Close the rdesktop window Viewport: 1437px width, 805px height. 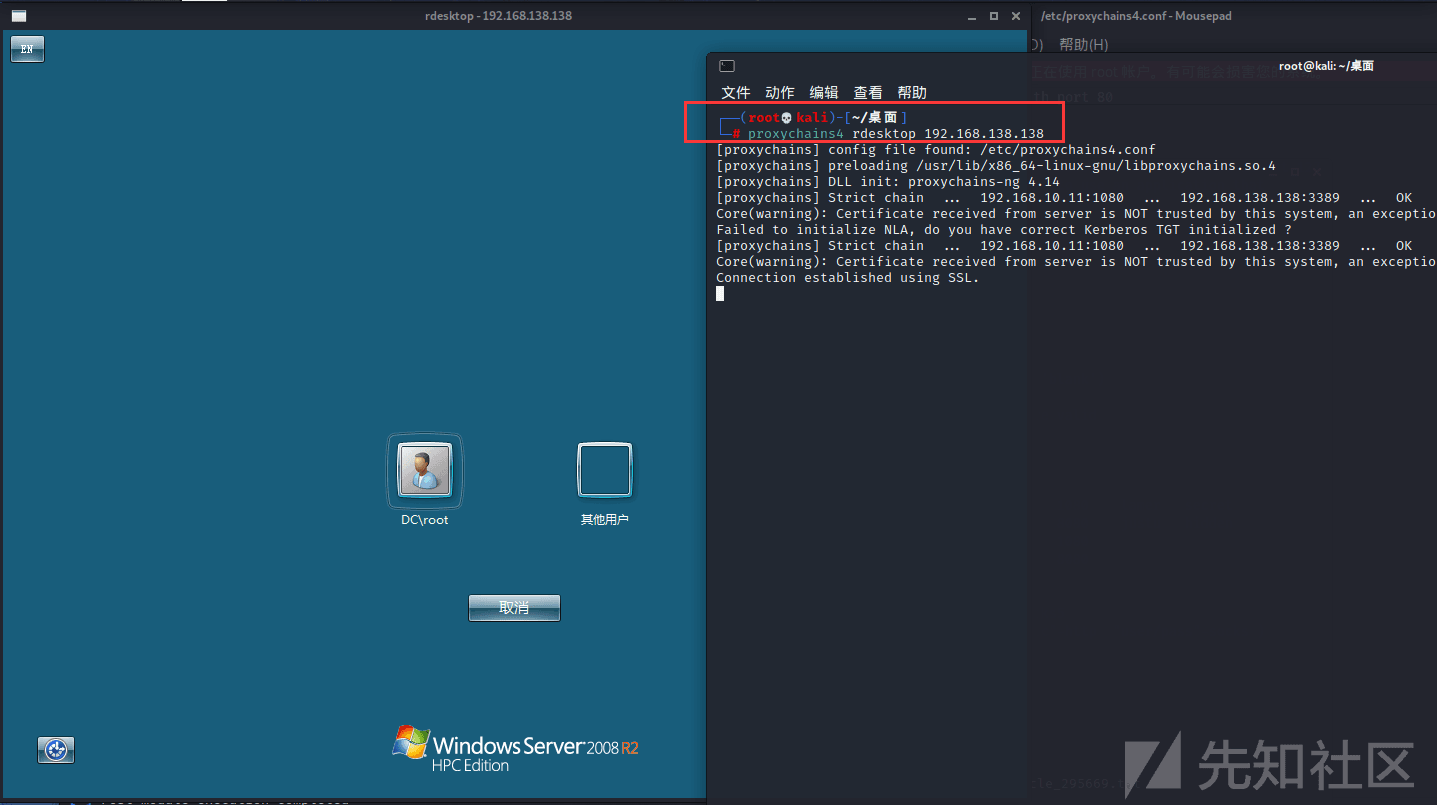coord(1016,16)
